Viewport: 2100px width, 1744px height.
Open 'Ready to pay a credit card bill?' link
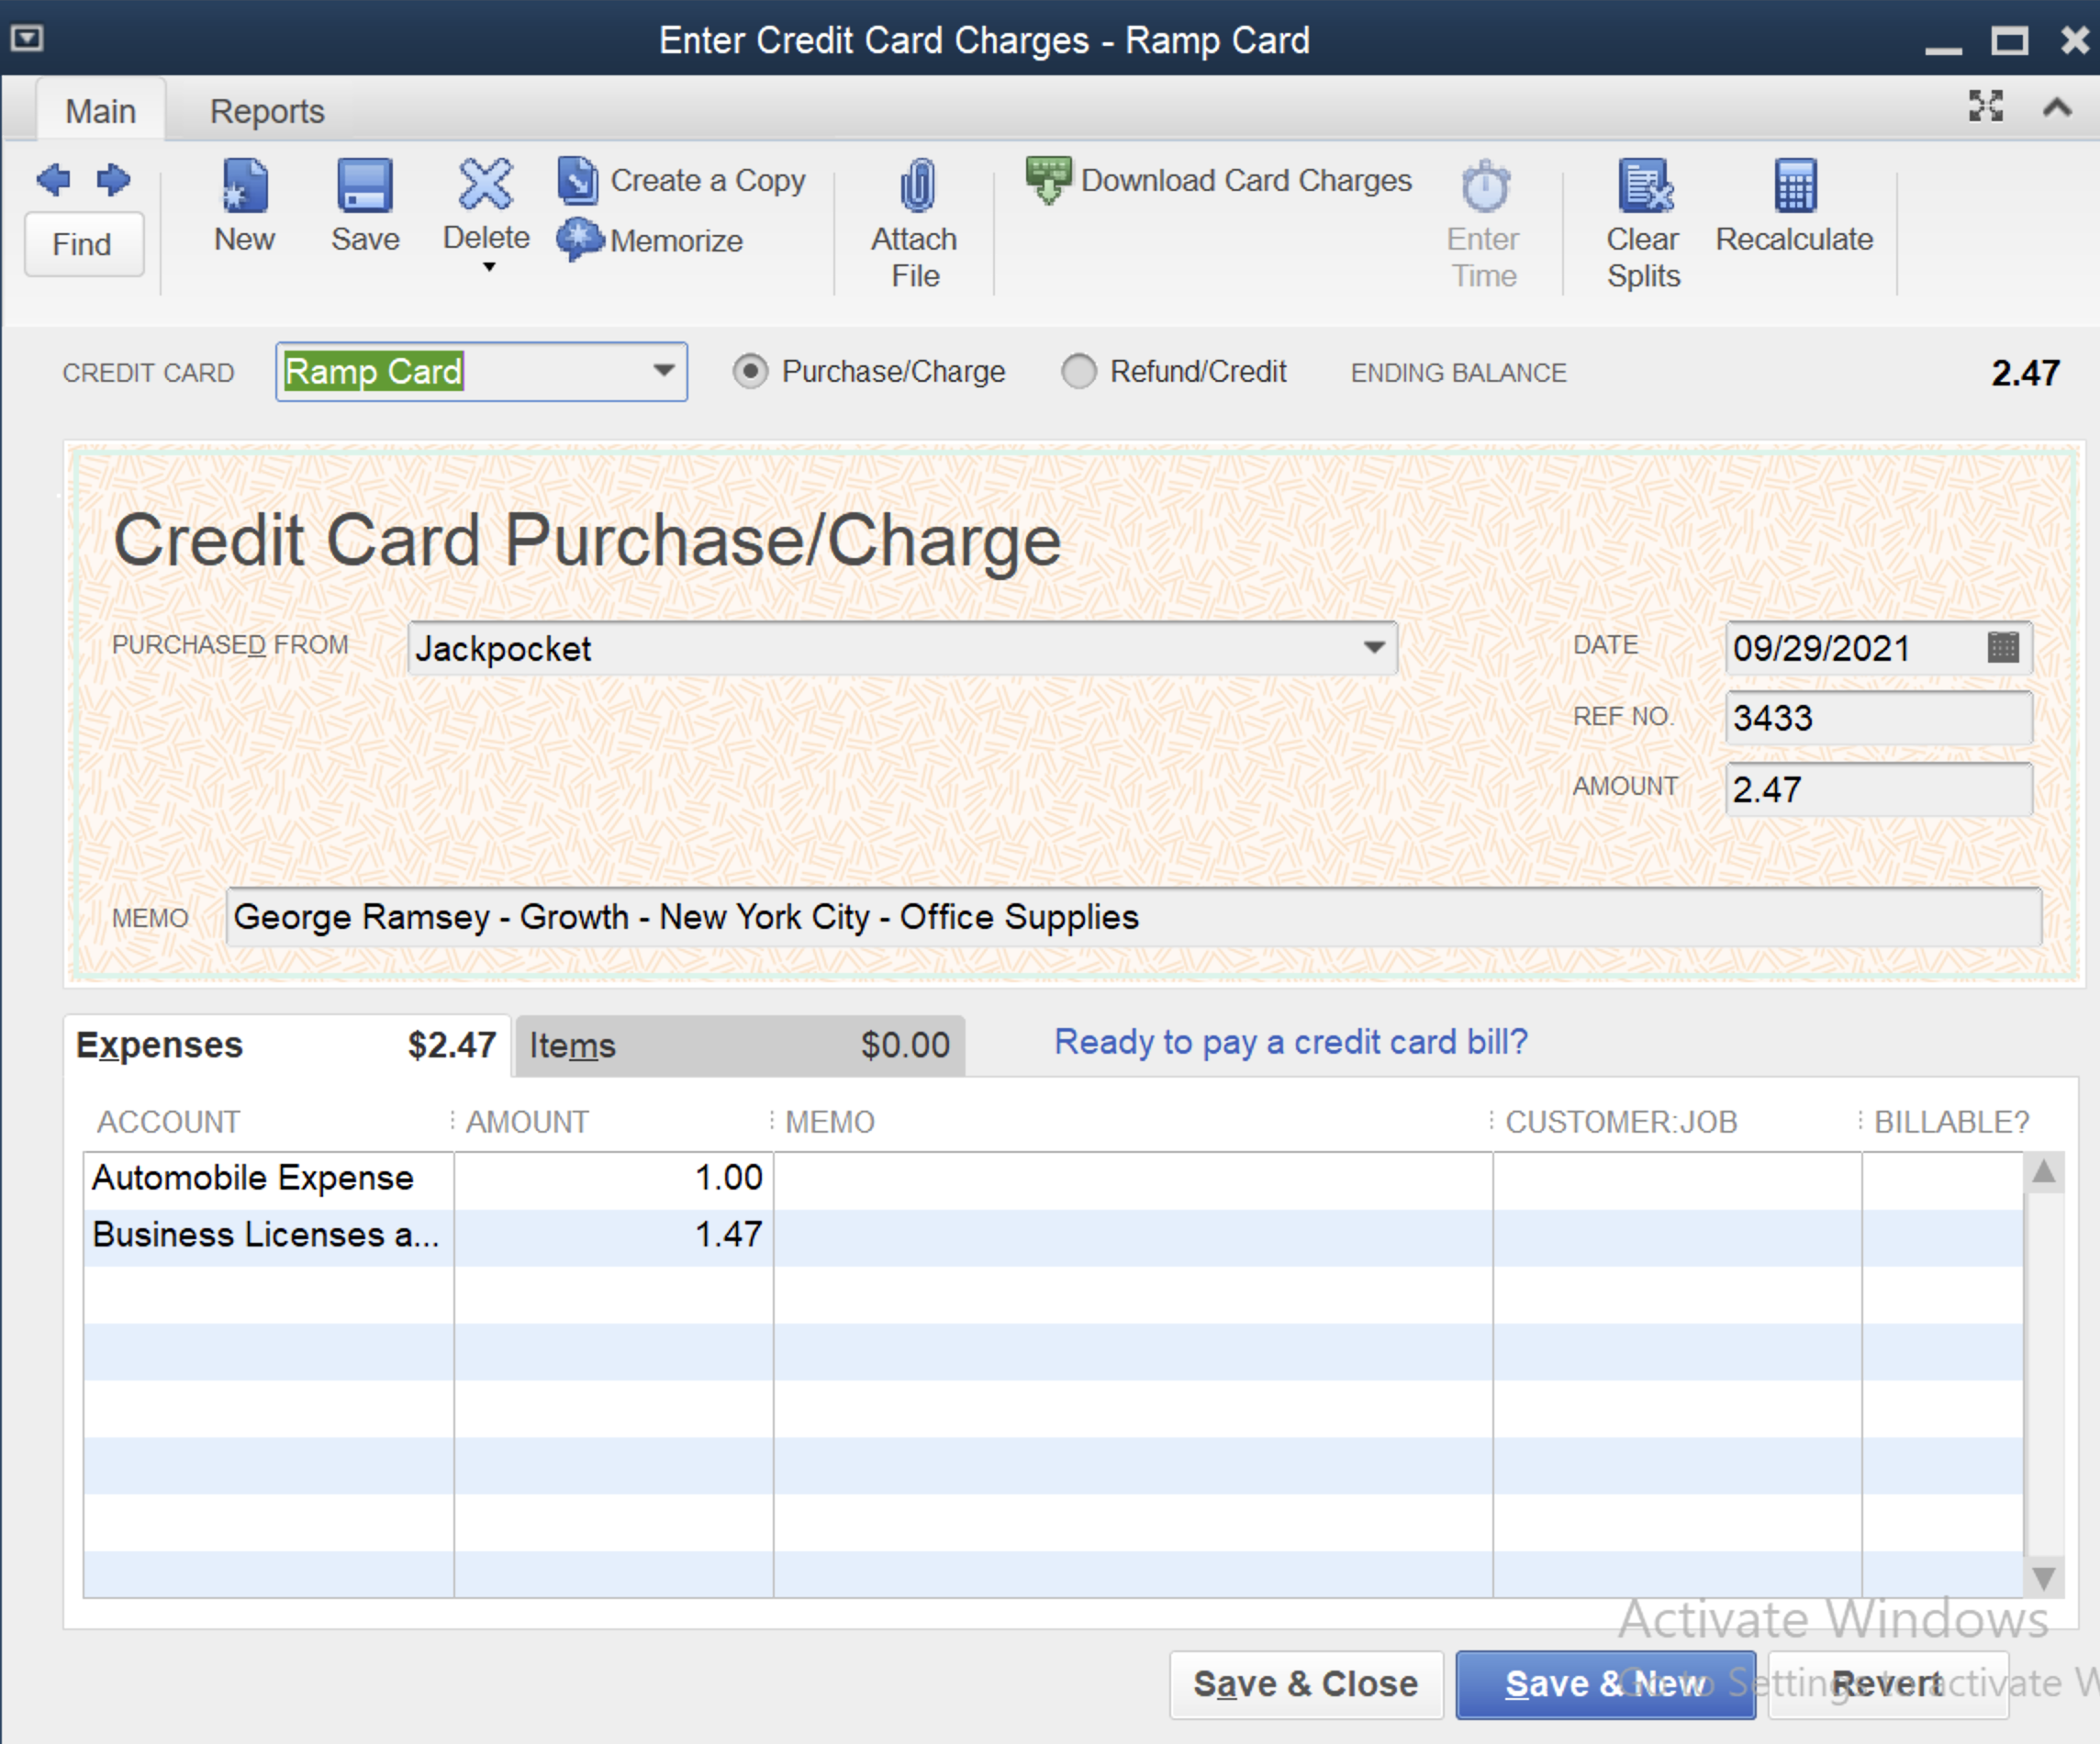tap(1291, 1042)
